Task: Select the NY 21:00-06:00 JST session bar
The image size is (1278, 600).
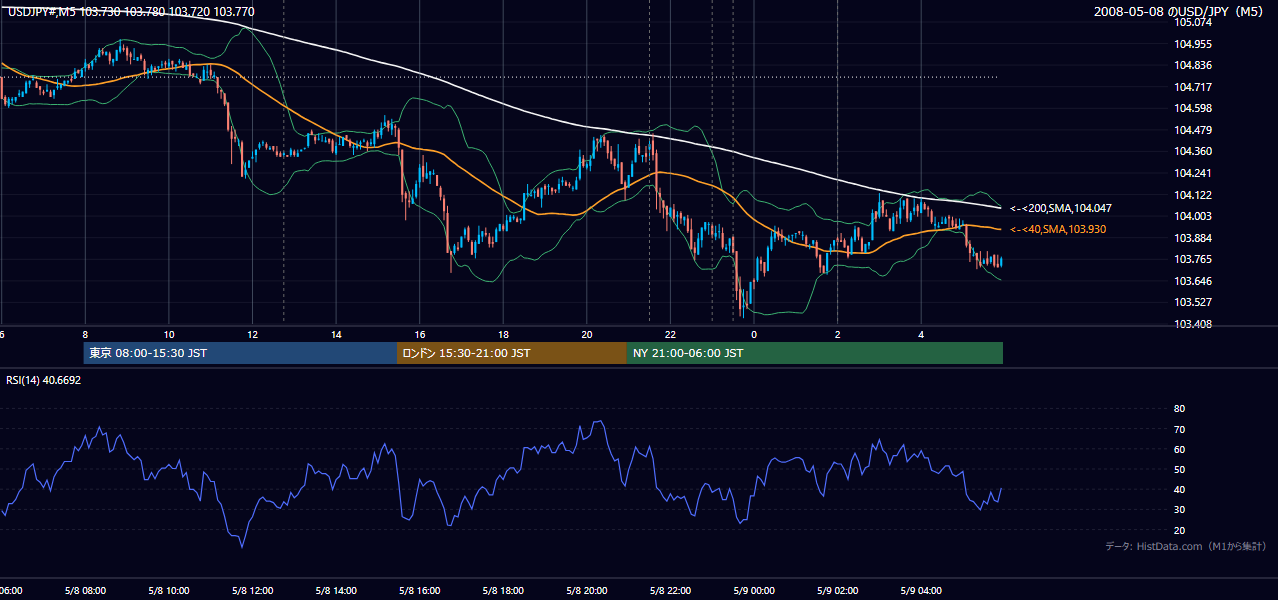Action: (x=815, y=353)
